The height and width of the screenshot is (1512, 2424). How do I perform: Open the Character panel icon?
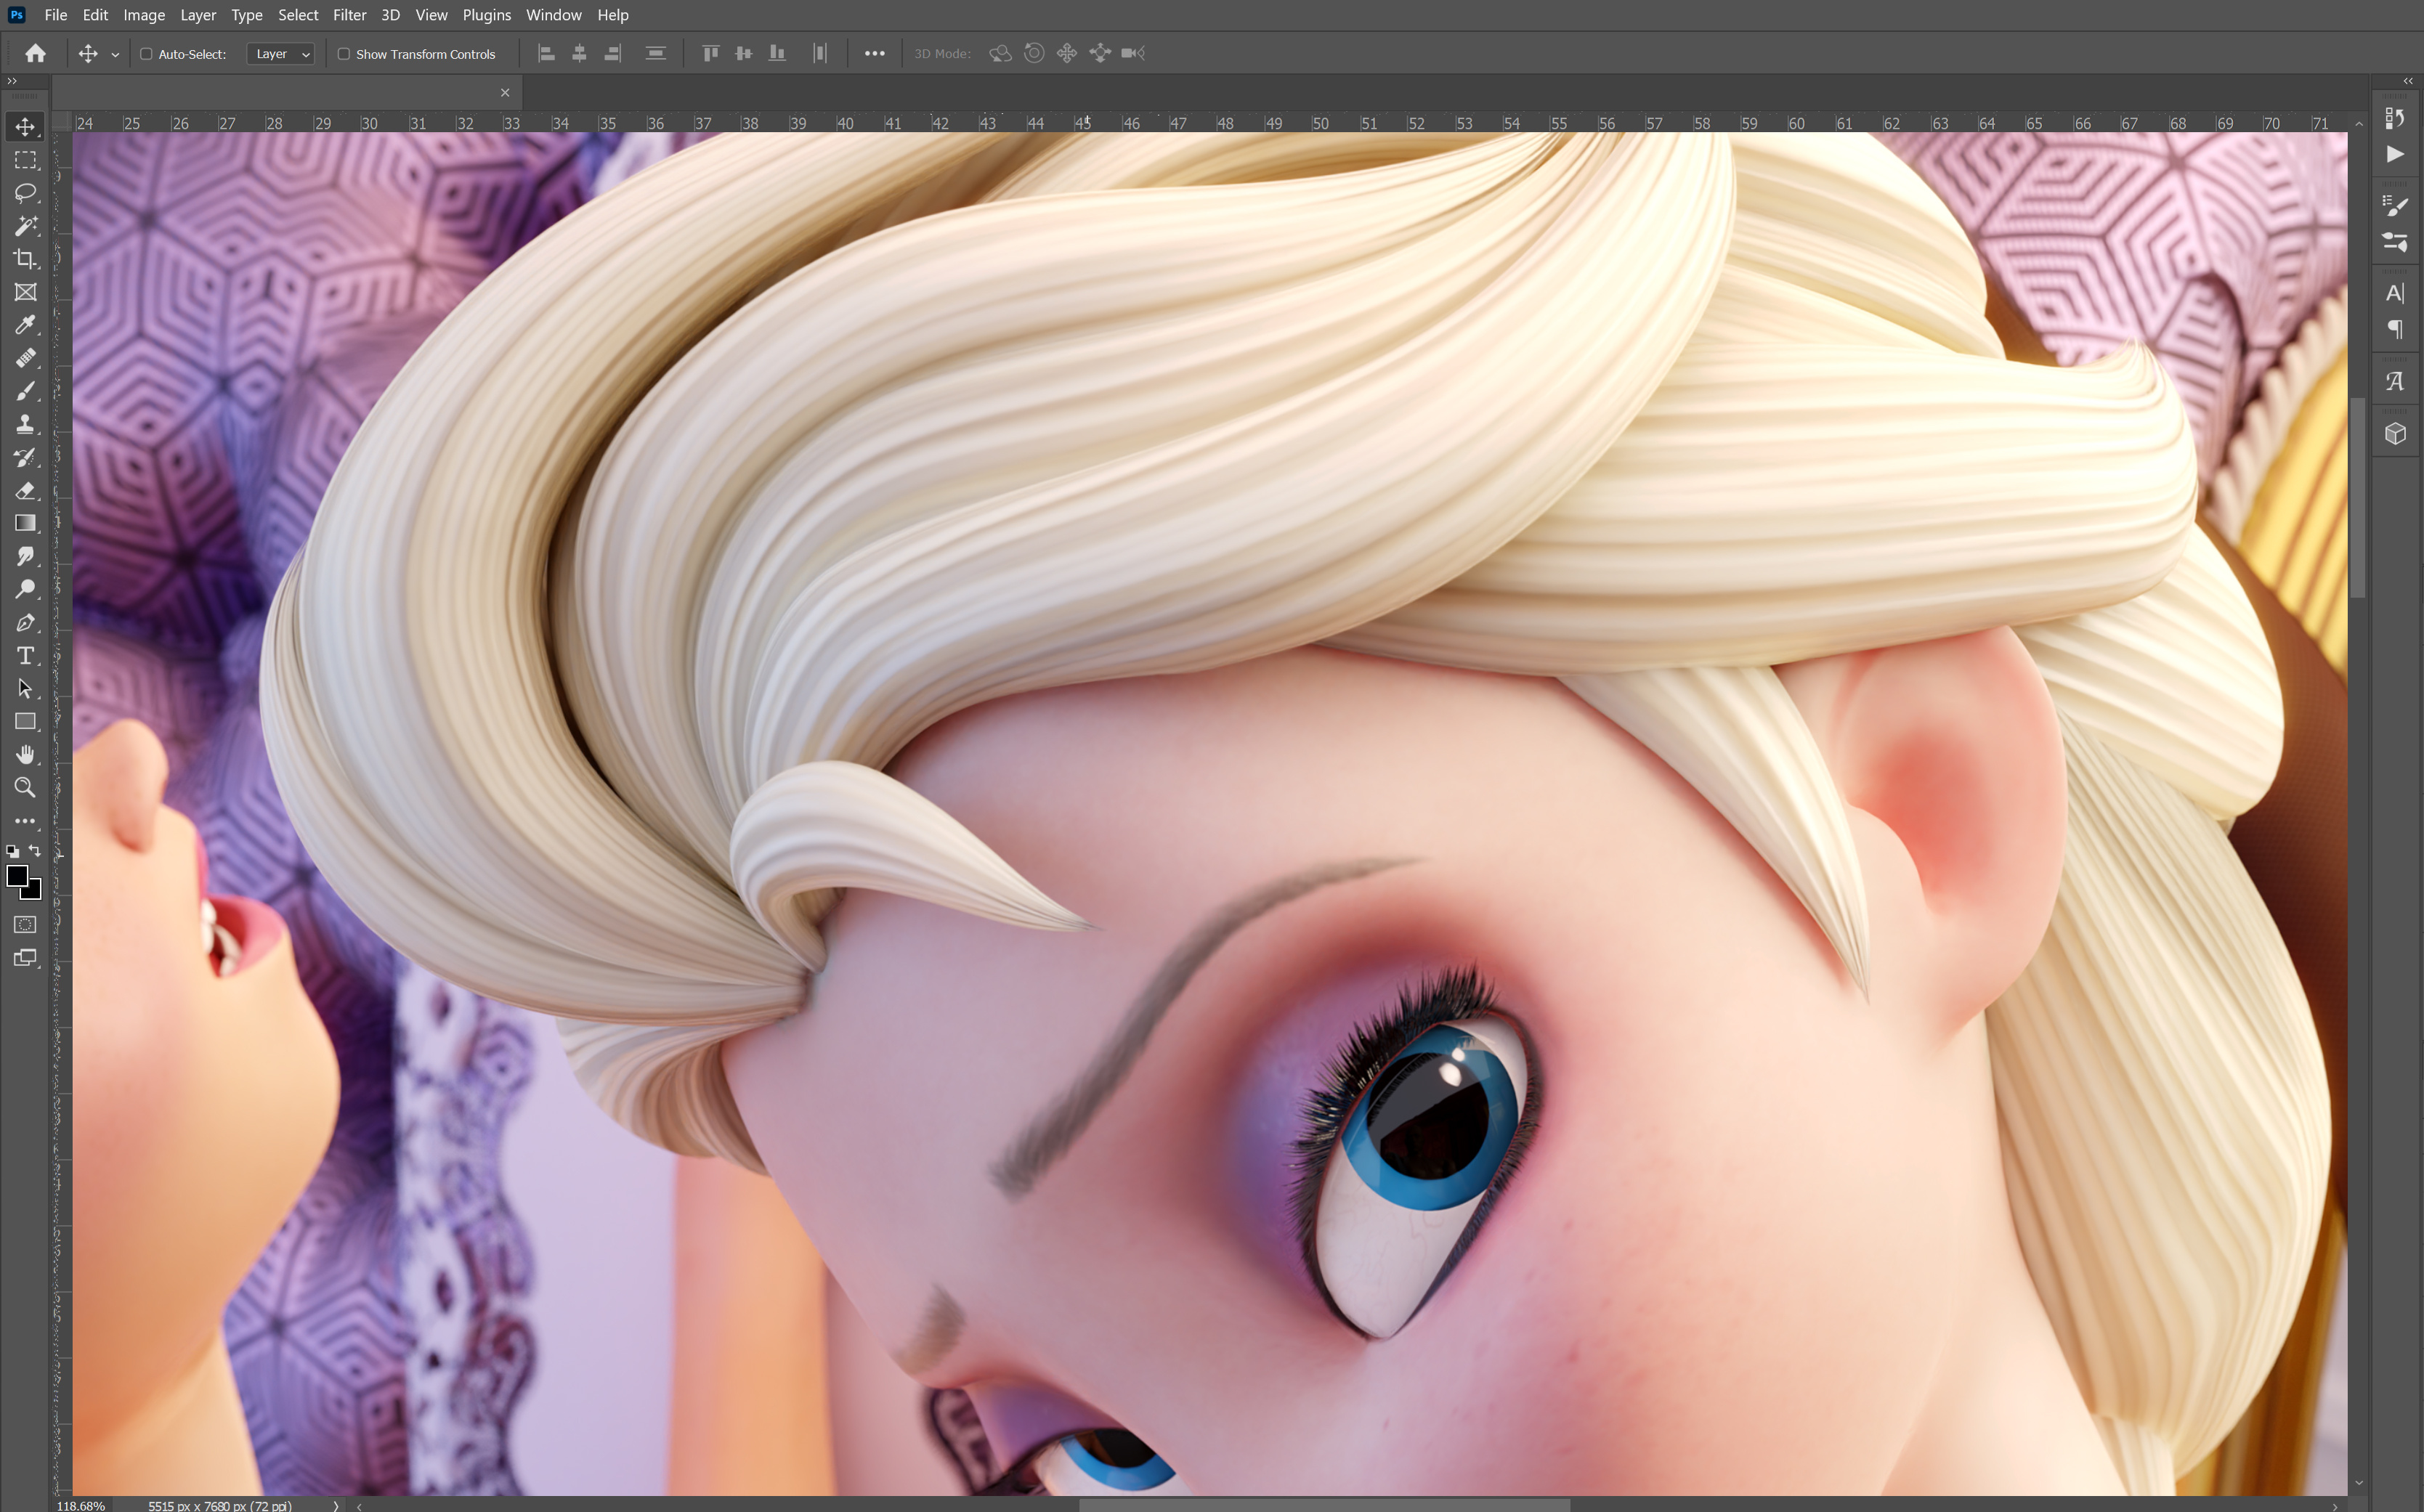(2395, 293)
